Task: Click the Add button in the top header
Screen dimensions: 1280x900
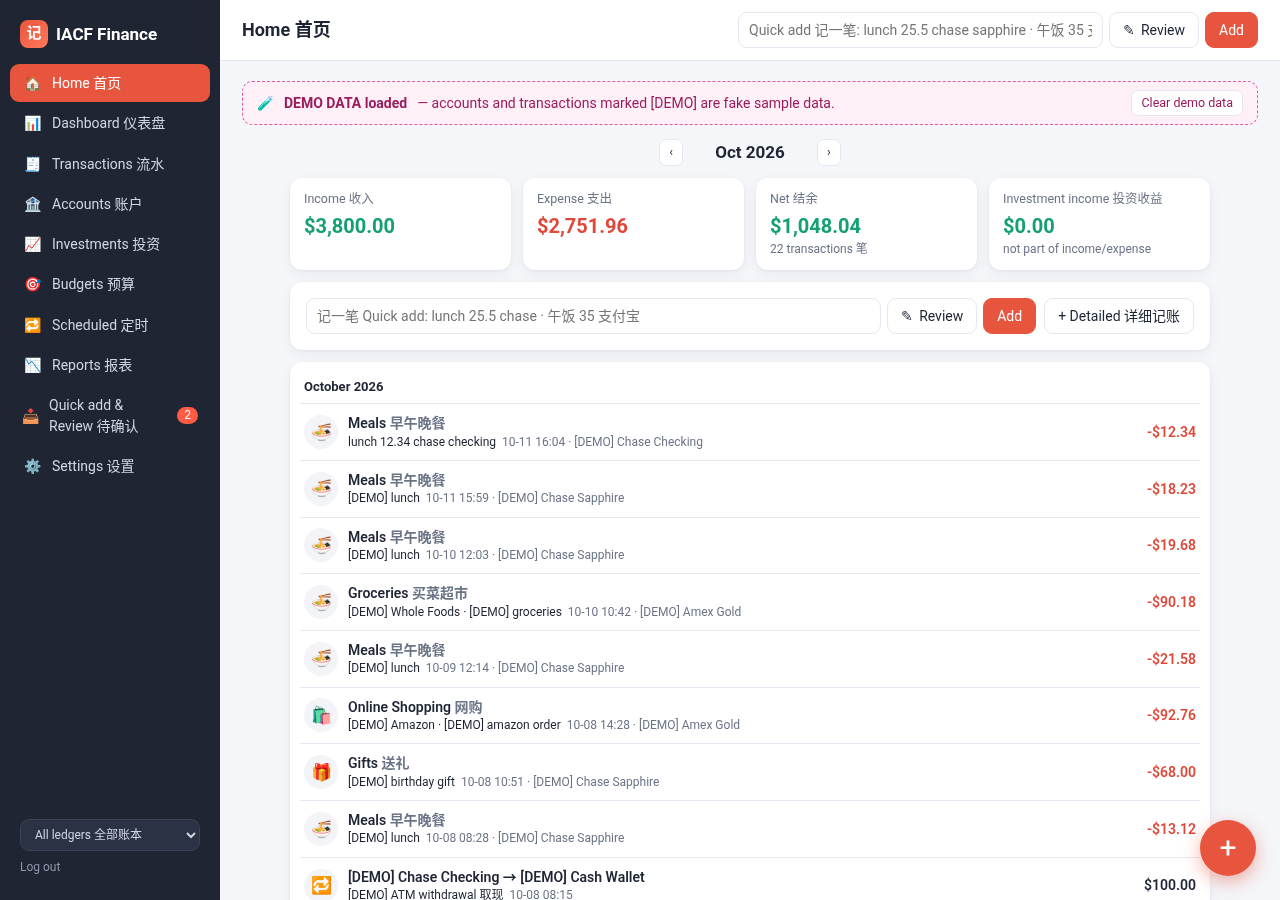Action: [x=1231, y=30]
